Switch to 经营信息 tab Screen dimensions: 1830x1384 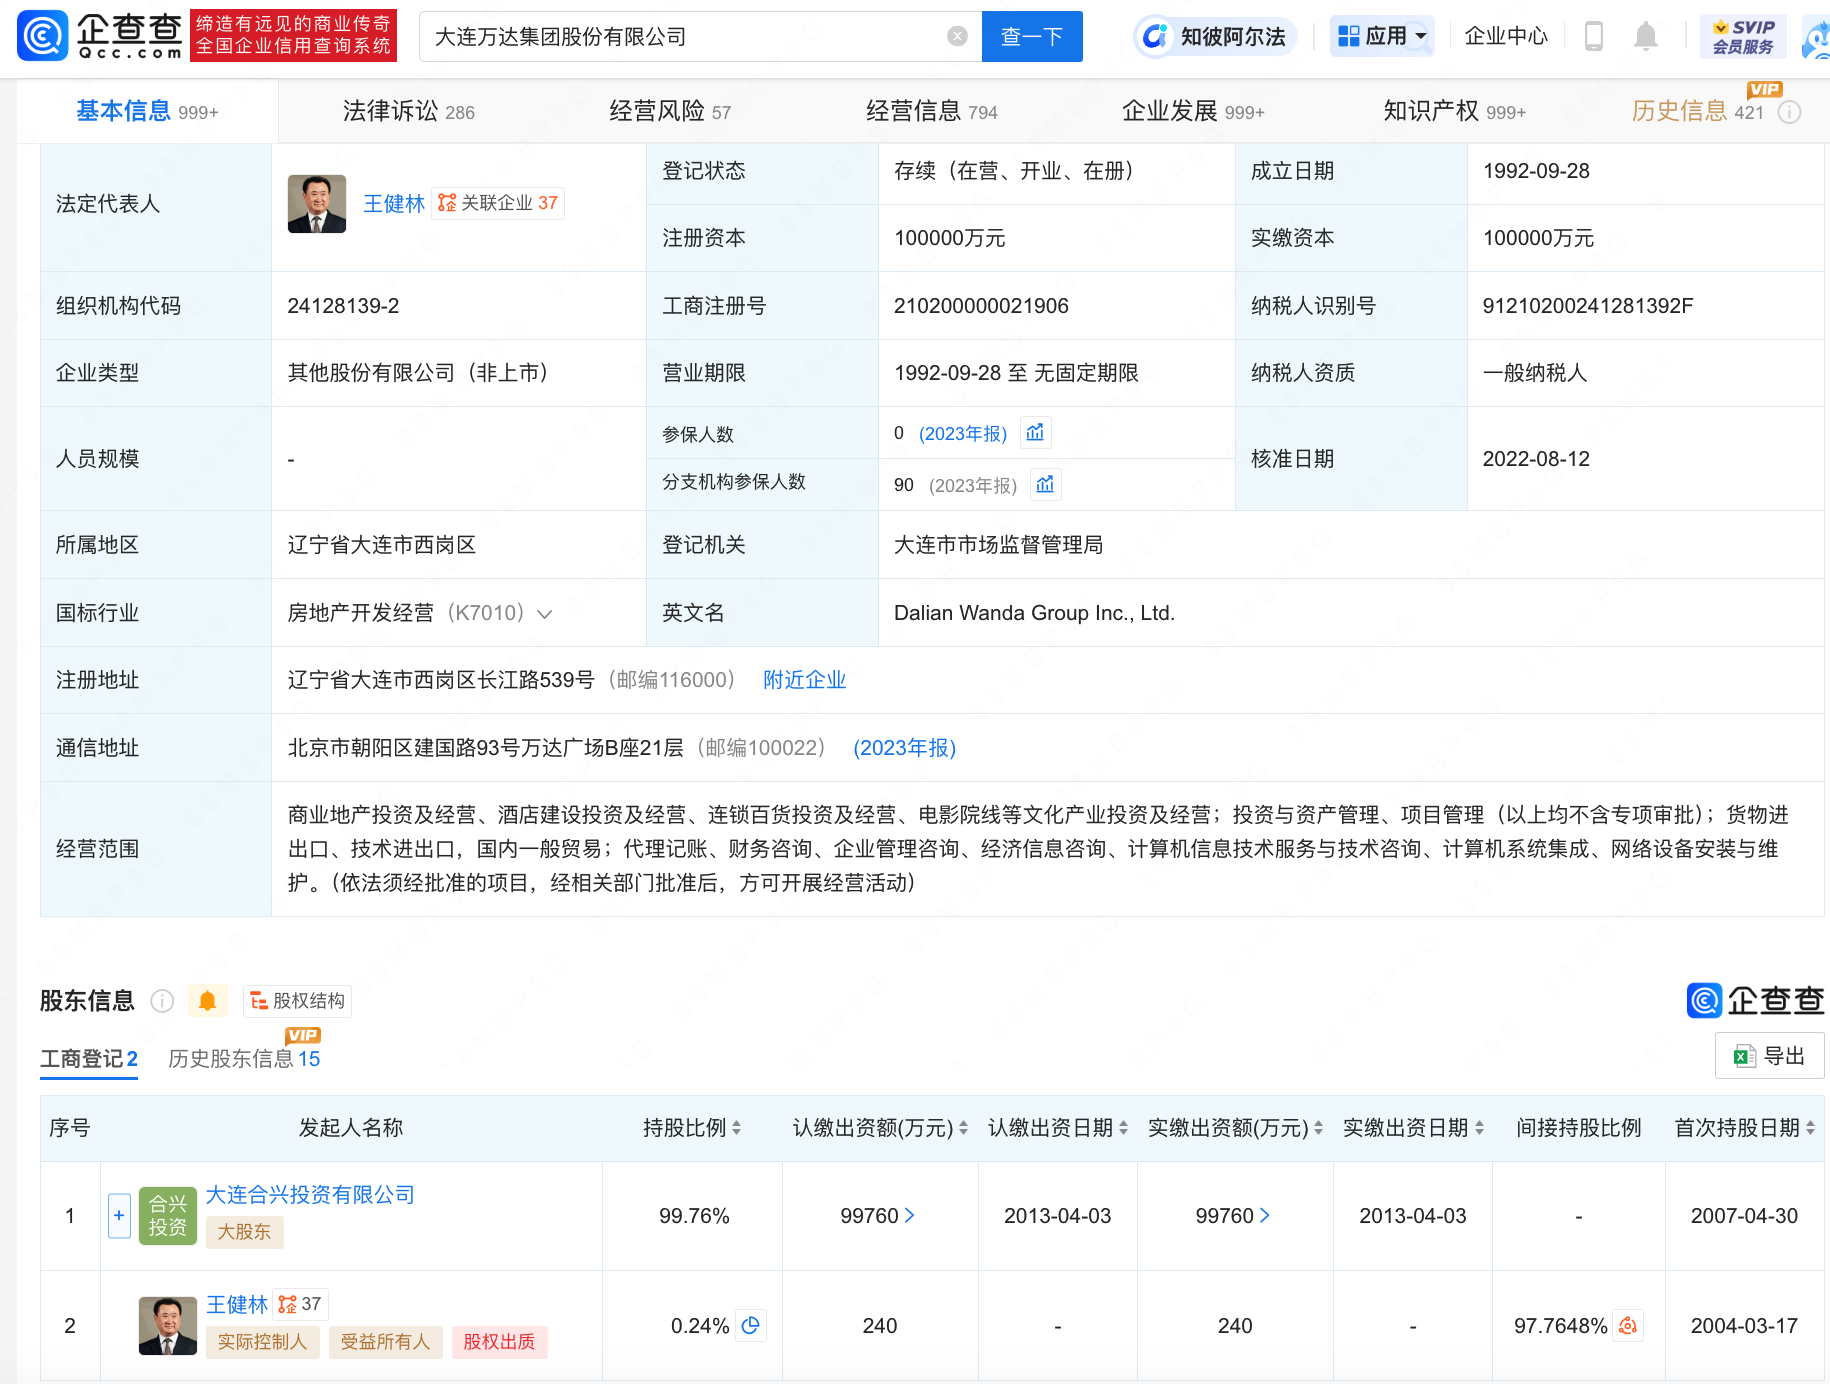[x=931, y=111]
